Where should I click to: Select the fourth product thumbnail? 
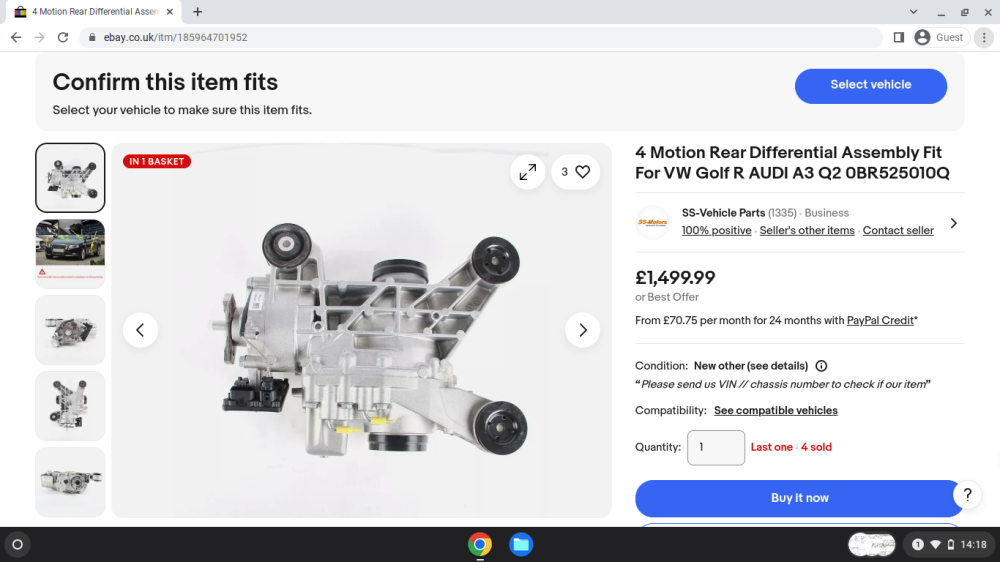[70, 406]
